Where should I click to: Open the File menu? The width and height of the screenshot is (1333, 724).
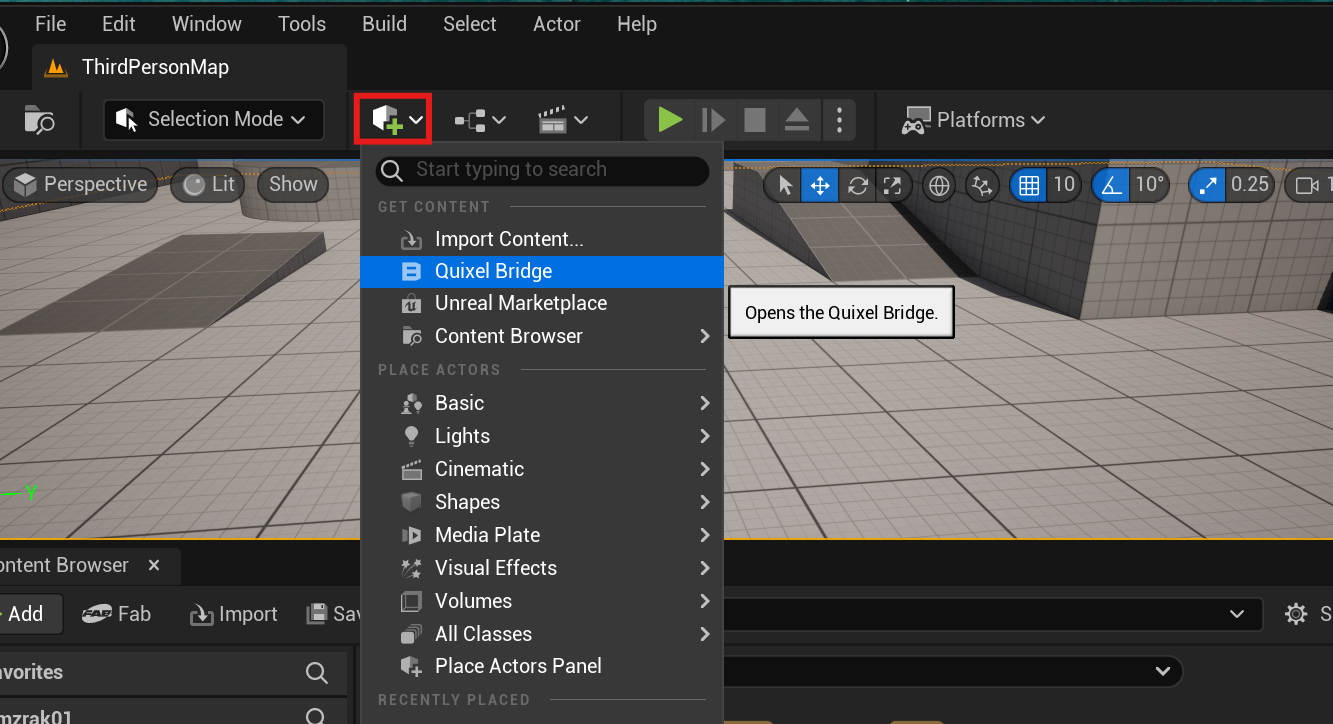coord(50,24)
